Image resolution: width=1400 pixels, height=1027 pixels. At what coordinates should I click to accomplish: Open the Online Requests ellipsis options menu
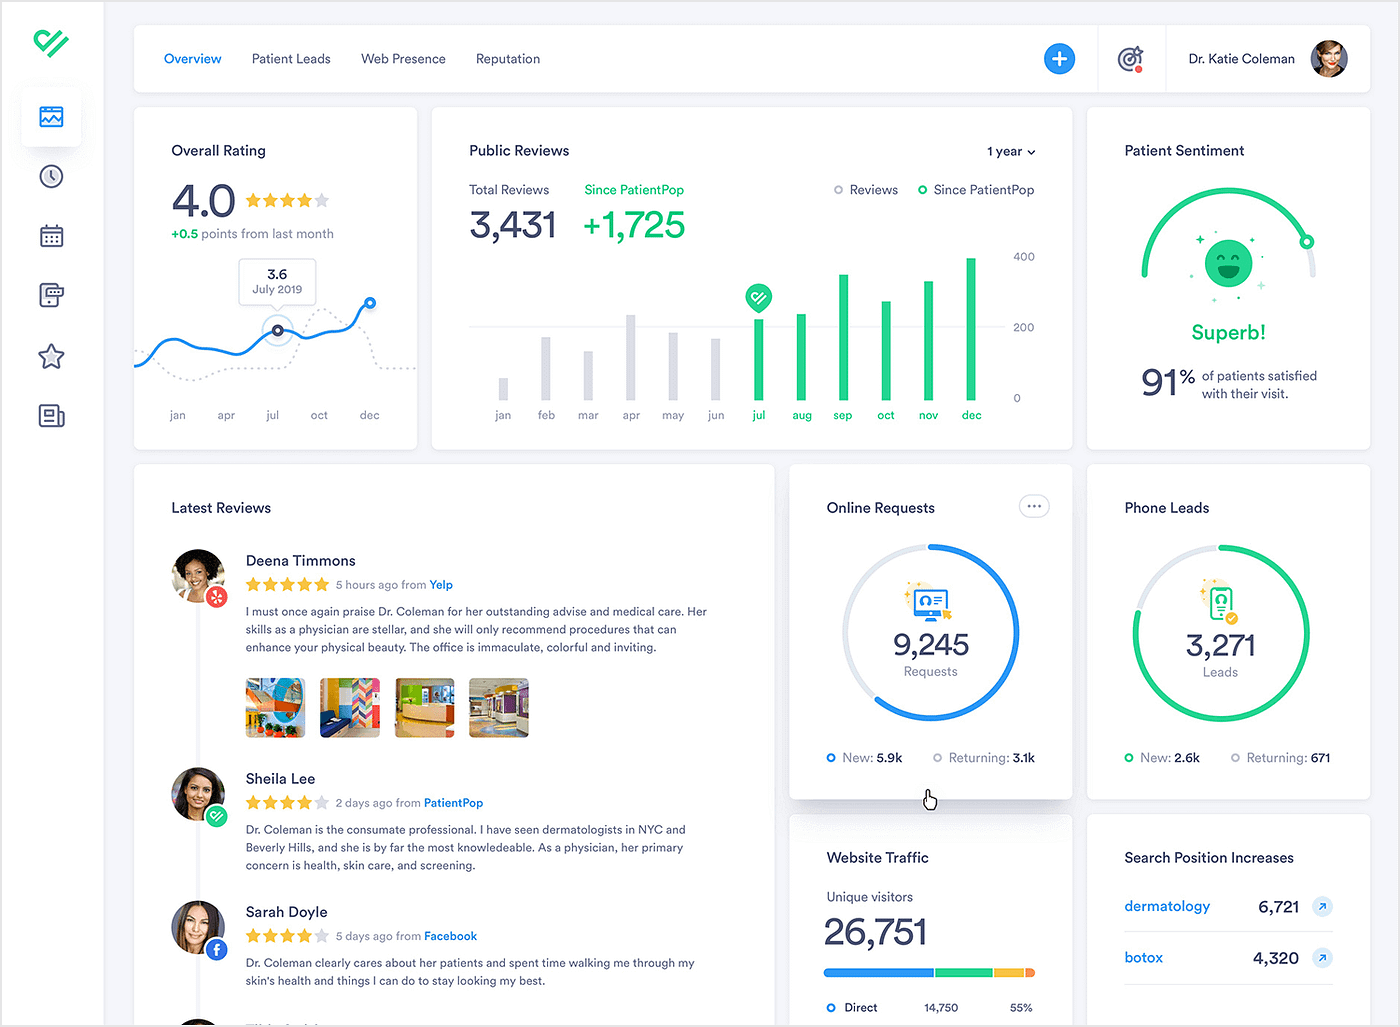tap(1034, 506)
